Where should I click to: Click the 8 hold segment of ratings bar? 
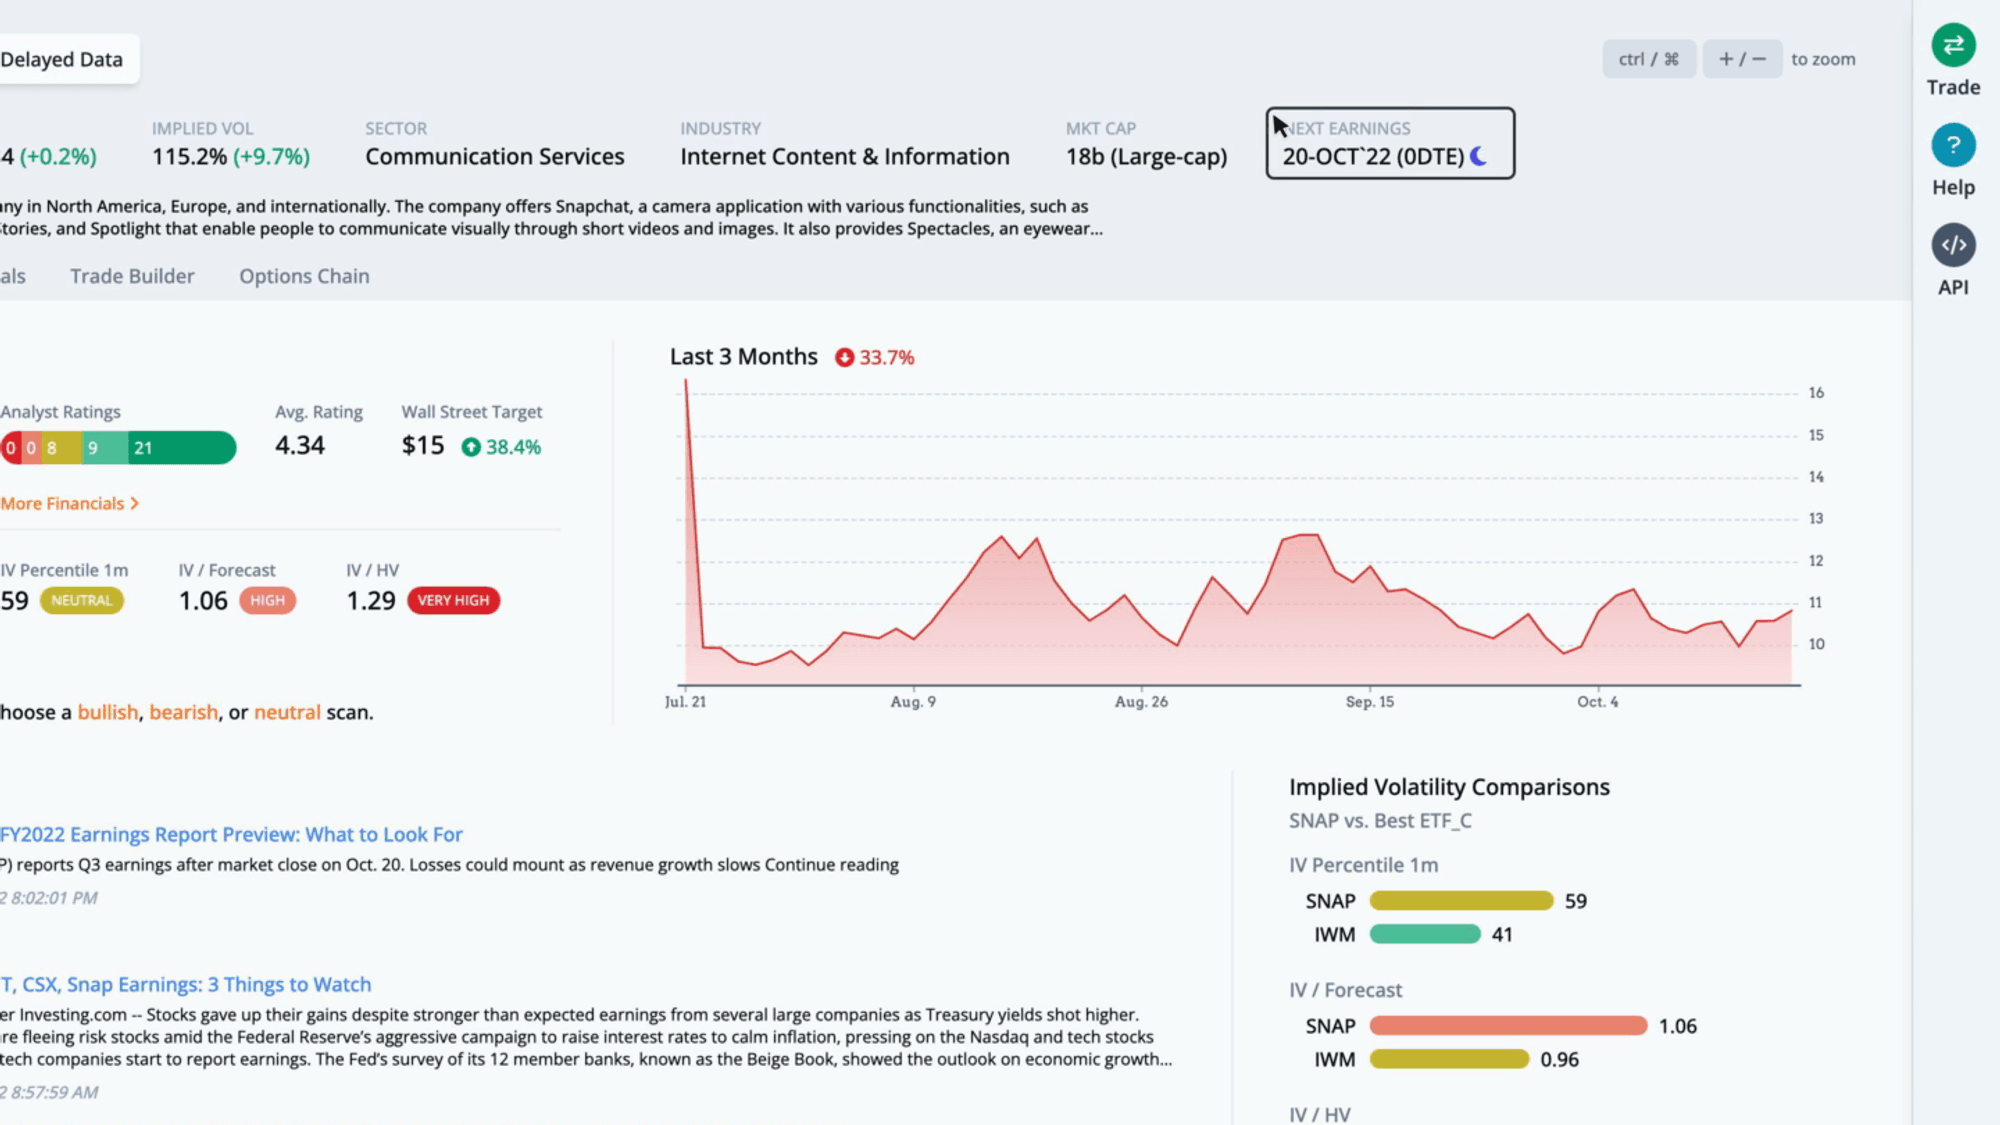60,447
